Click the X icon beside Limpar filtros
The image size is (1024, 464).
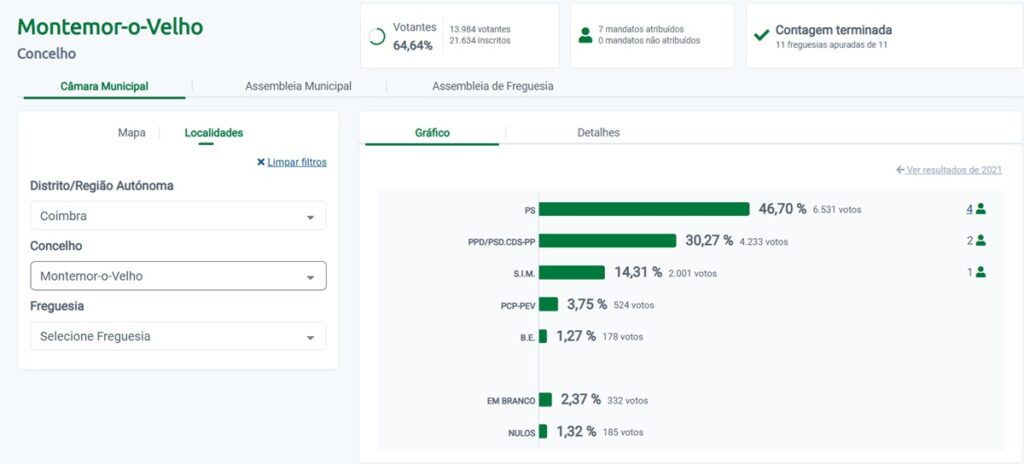pos(261,162)
